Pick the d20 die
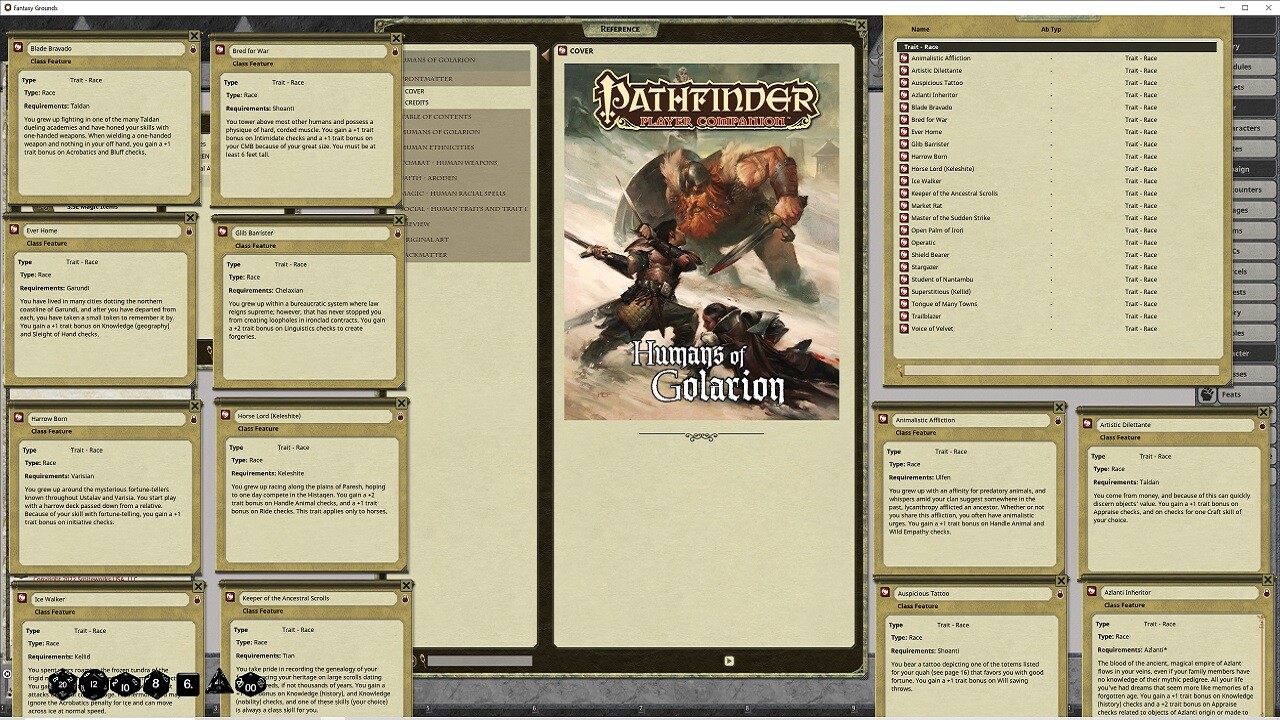The height and width of the screenshot is (720, 1280). coord(62,685)
